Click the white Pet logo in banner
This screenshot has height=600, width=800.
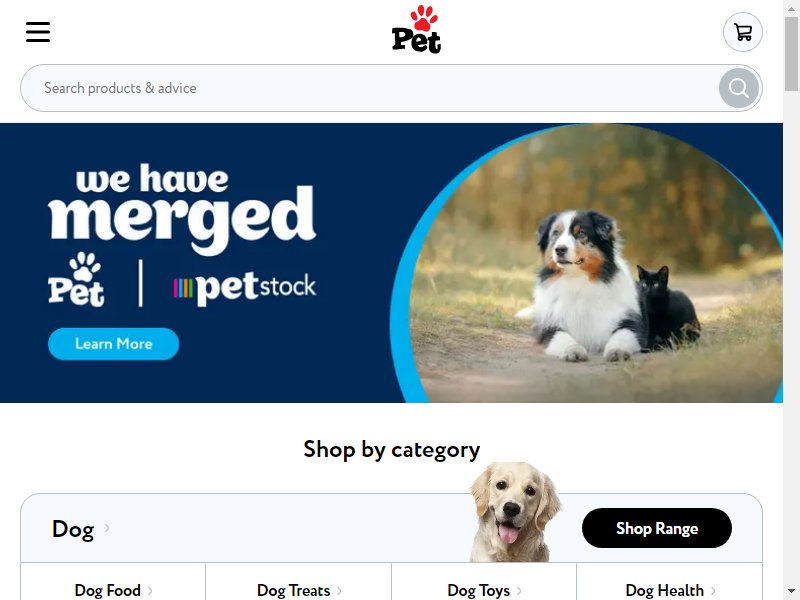pos(77,280)
